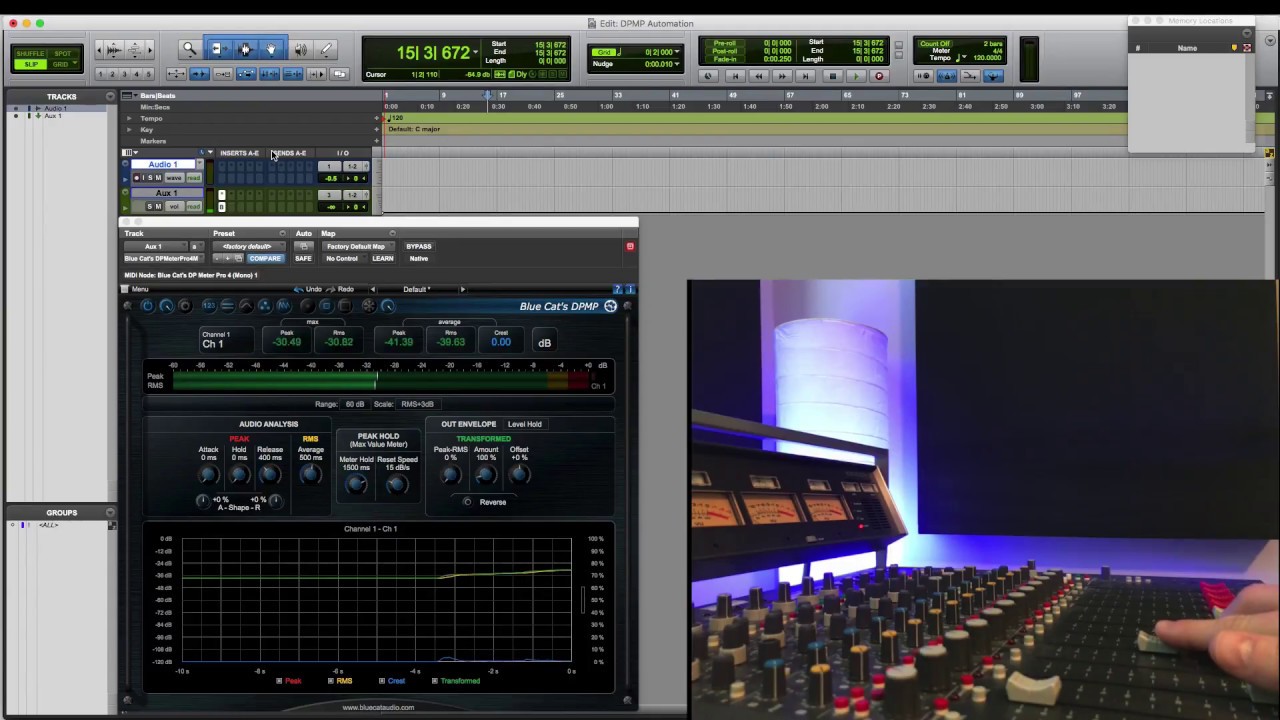Viewport: 1280px width, 720px height.
Task: Select the Zoomer magnifier tool
Action: (189, 49)
